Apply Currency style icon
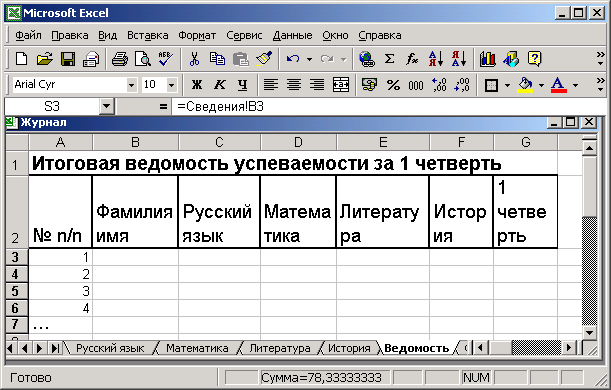Viewport: 611px width, 390px height. [x=369, y=85]
